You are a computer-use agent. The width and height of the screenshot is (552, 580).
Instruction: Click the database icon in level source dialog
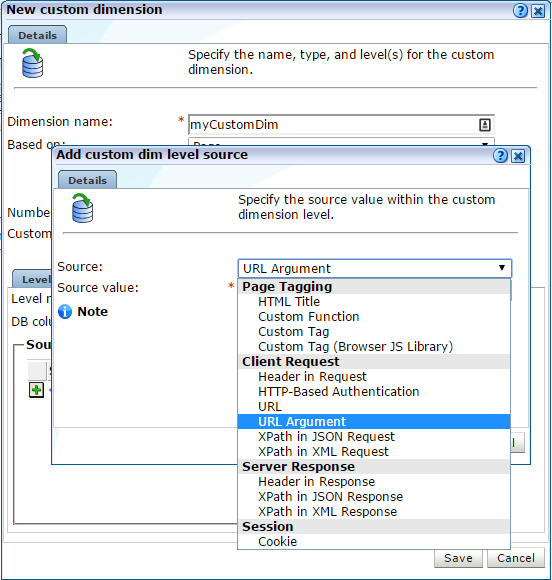pyautogui.click(x=82, y=208)
